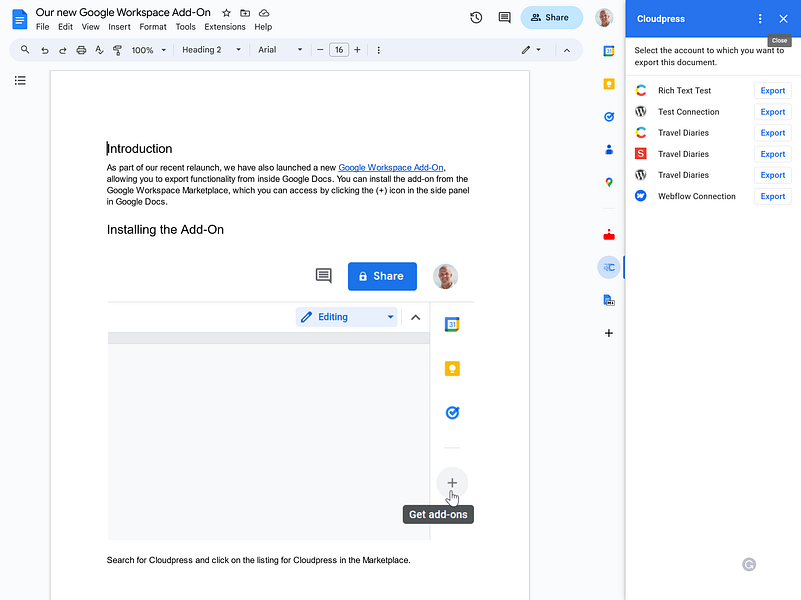Open Google Tasks in side panel
Image resolution: width=801 pixels, height=600 pixels.
click(608, 117)
